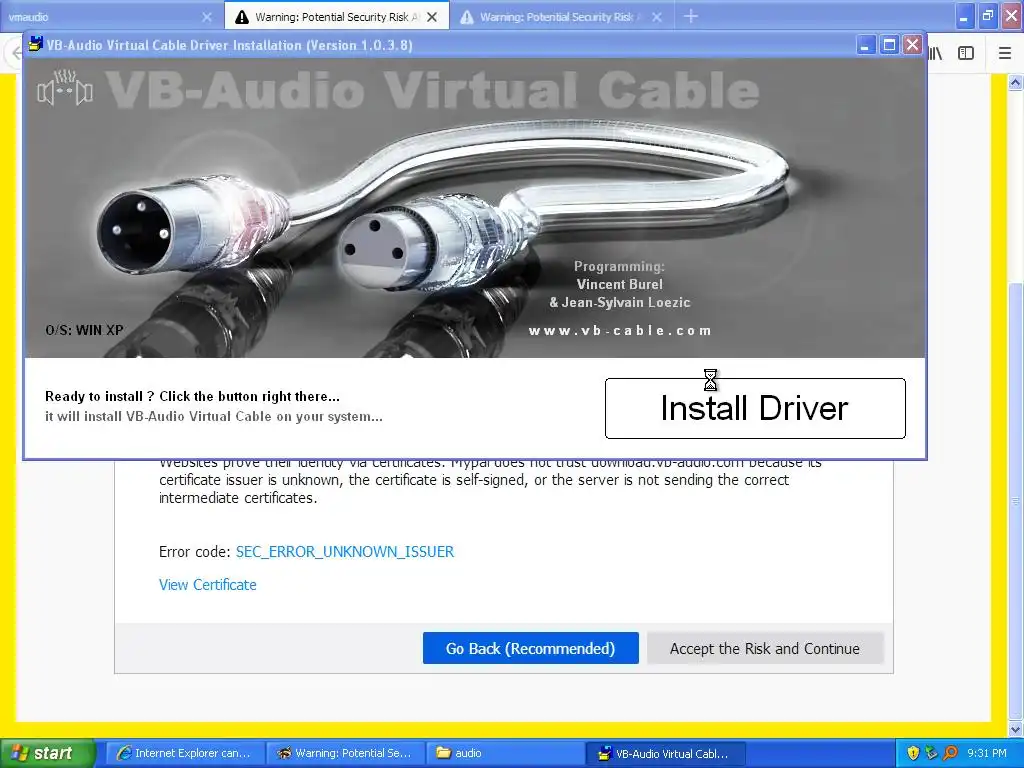
Task: Minimize the VB-Audio installer window
Action: [865, 44]
